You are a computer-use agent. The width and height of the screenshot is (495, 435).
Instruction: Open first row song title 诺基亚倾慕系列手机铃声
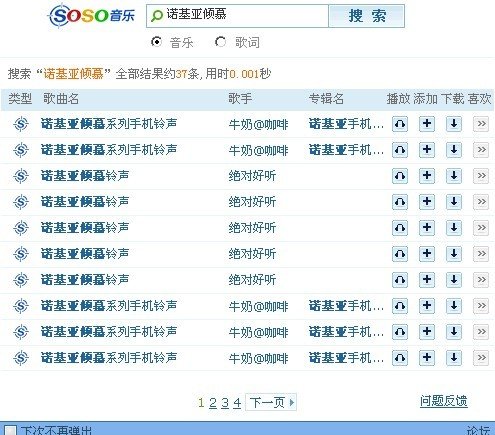[109, 124]
